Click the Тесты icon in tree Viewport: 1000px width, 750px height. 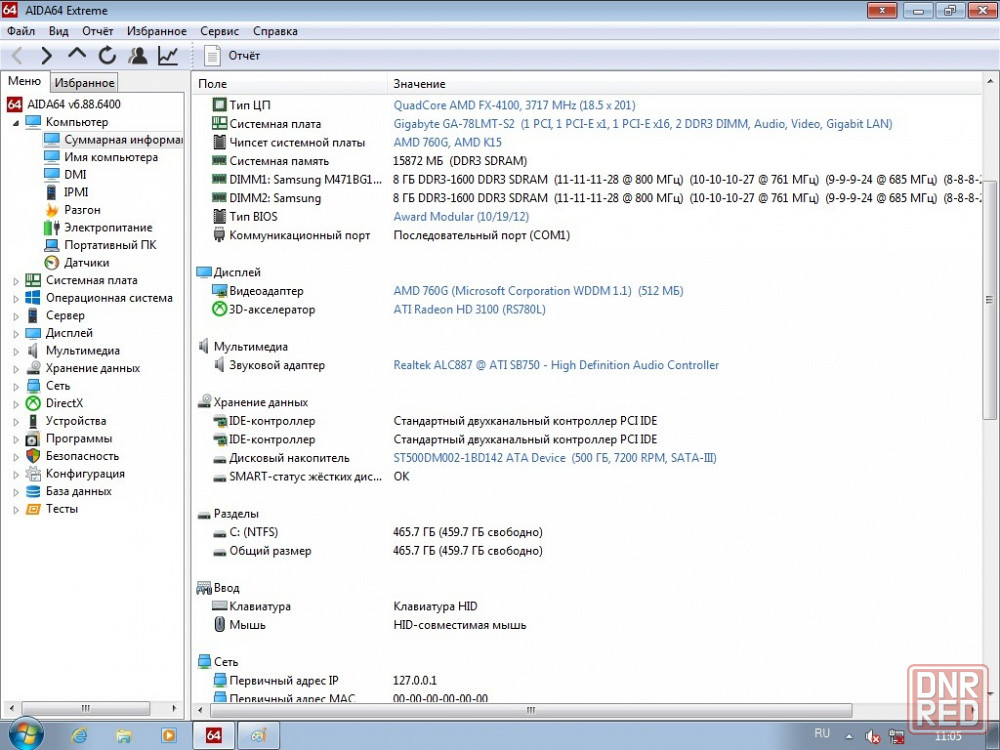coord(33,509)
